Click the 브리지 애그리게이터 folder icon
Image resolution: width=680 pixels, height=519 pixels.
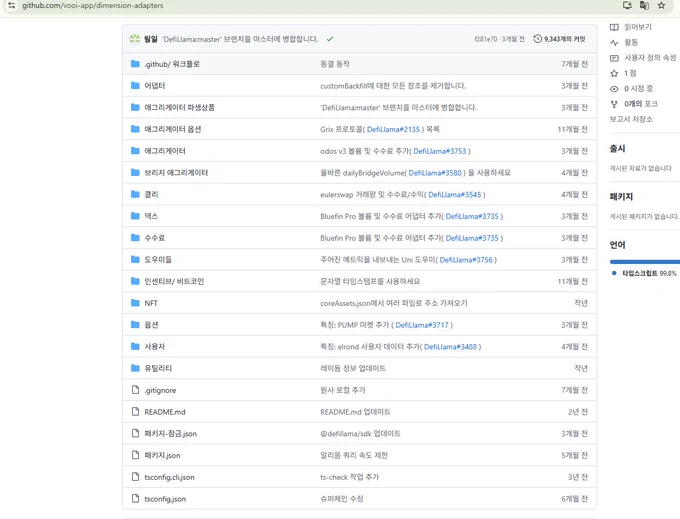coord(135,172)
